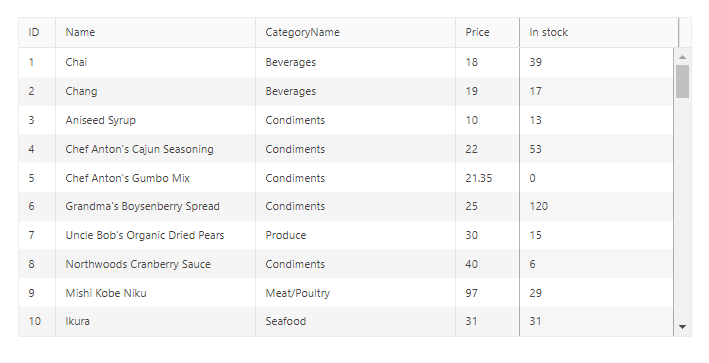The image size is (709, 363).
Task: Click the Produce category cell
Action: tap(355, 236)
